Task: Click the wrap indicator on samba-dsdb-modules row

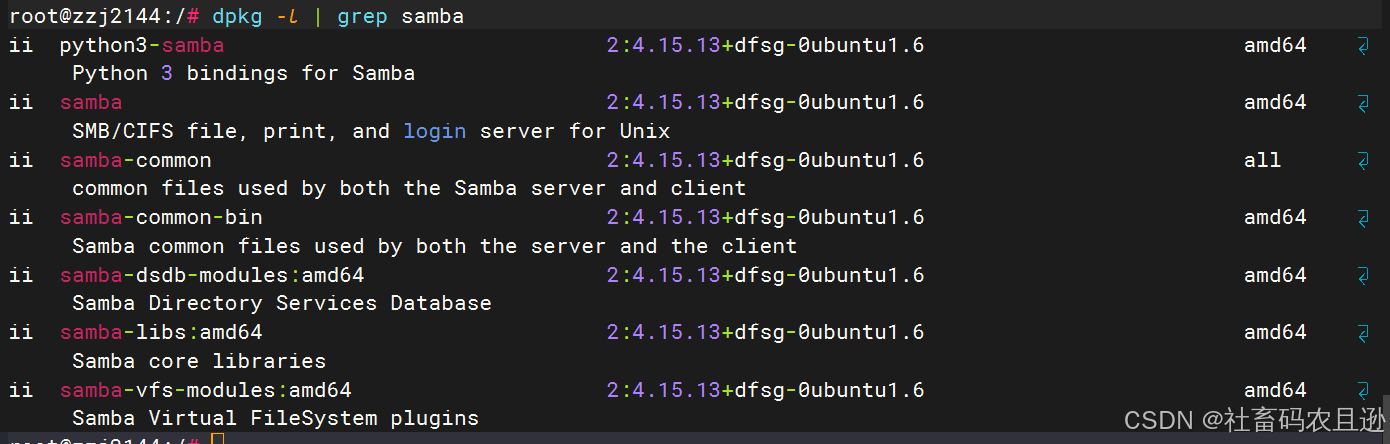Action: click(x=1363, y=276)
